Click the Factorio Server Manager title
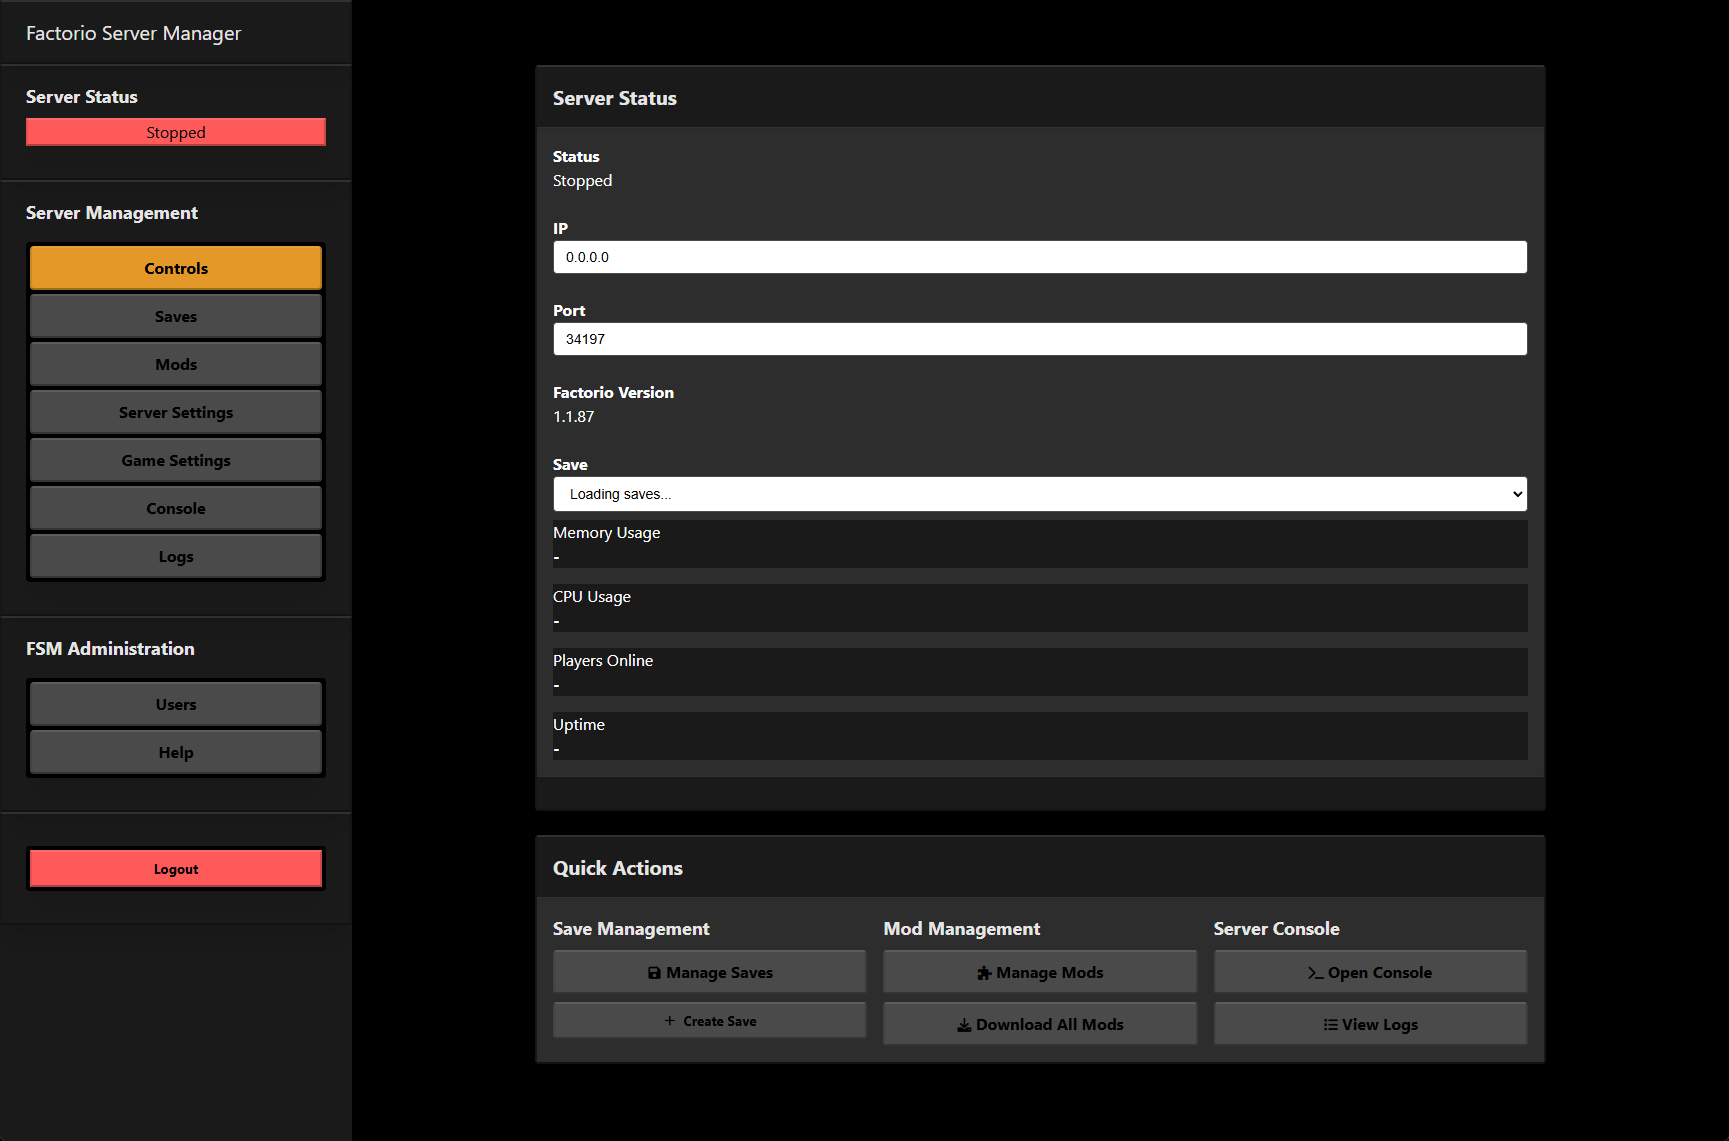The width and height of the screenshot is (1729, 1141). point(134,33)
